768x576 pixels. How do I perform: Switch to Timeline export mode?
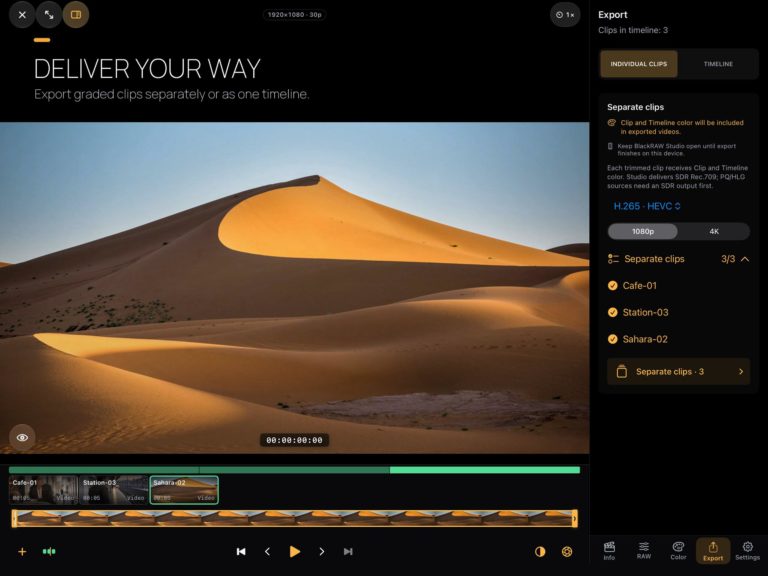[718, 64]
